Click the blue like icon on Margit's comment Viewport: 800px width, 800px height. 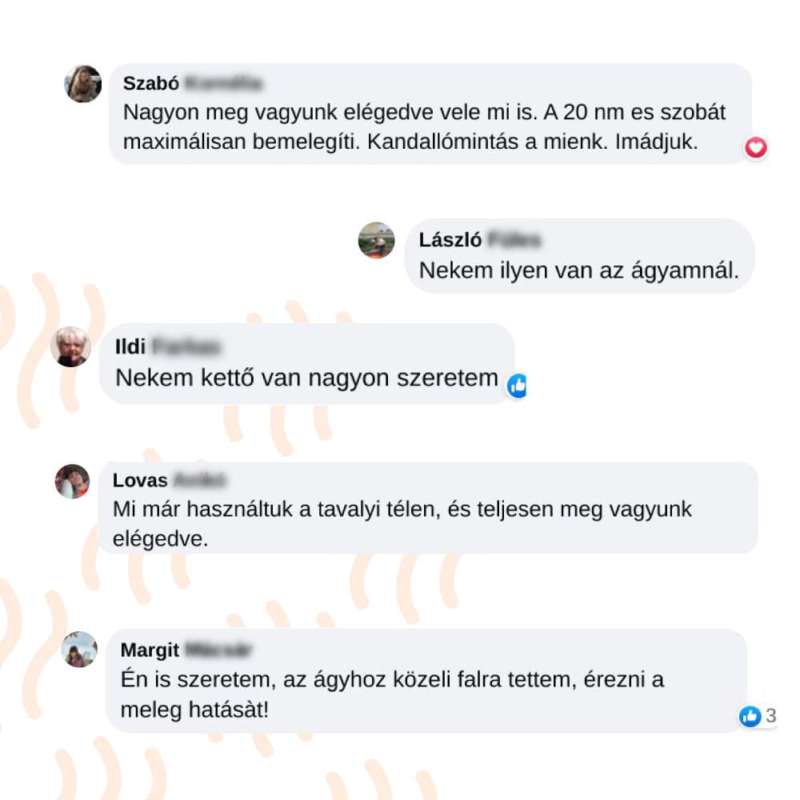(x=749, y=716)
